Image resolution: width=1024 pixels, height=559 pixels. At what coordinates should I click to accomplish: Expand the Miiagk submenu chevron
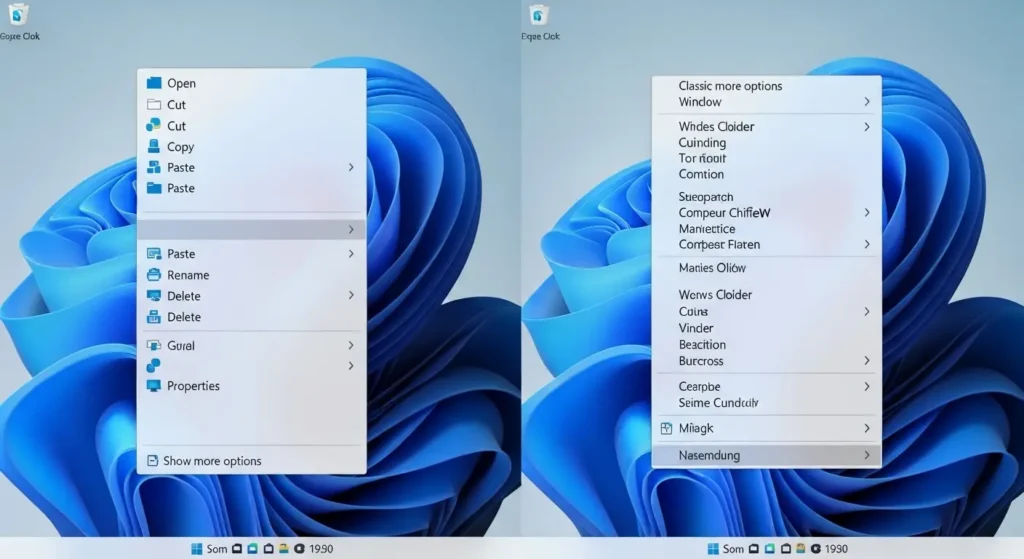click(867, 428)
